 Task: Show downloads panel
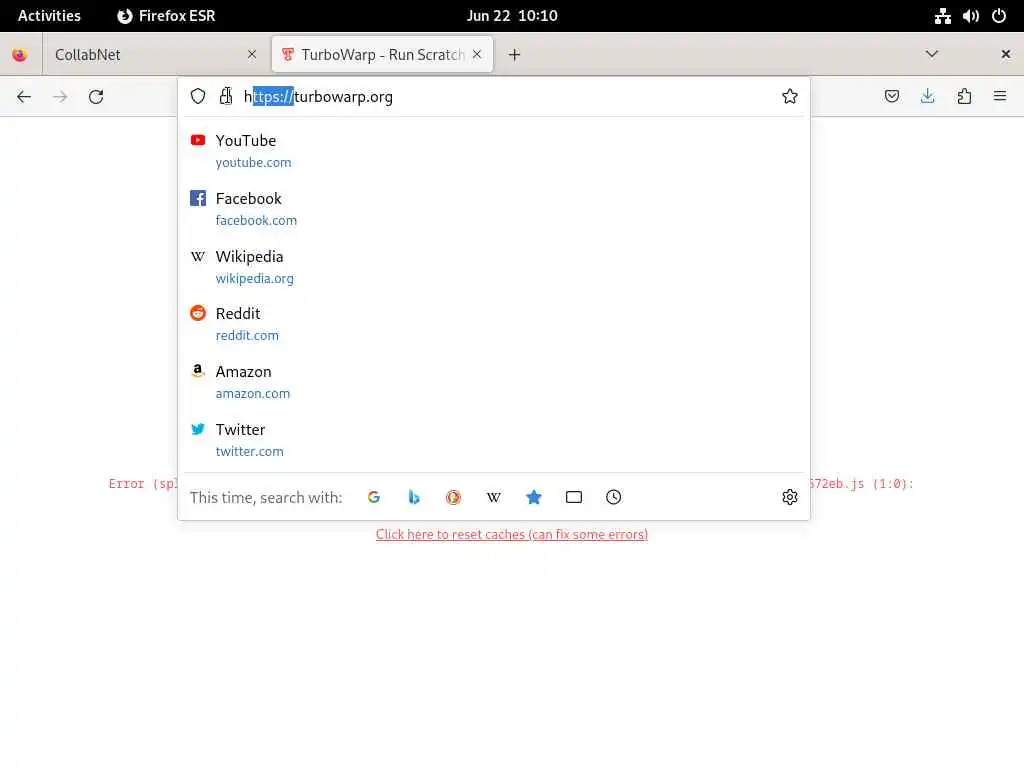click(927, 97)
